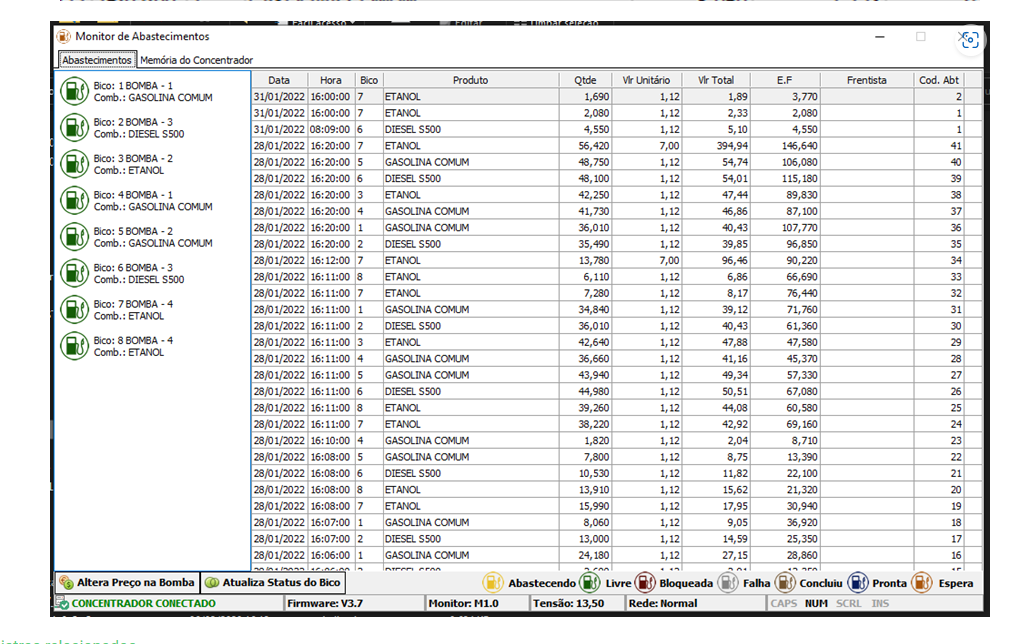The image size is (1024, 644).
Task: Click the orange Espera status icon
Action: pos(921,583)
